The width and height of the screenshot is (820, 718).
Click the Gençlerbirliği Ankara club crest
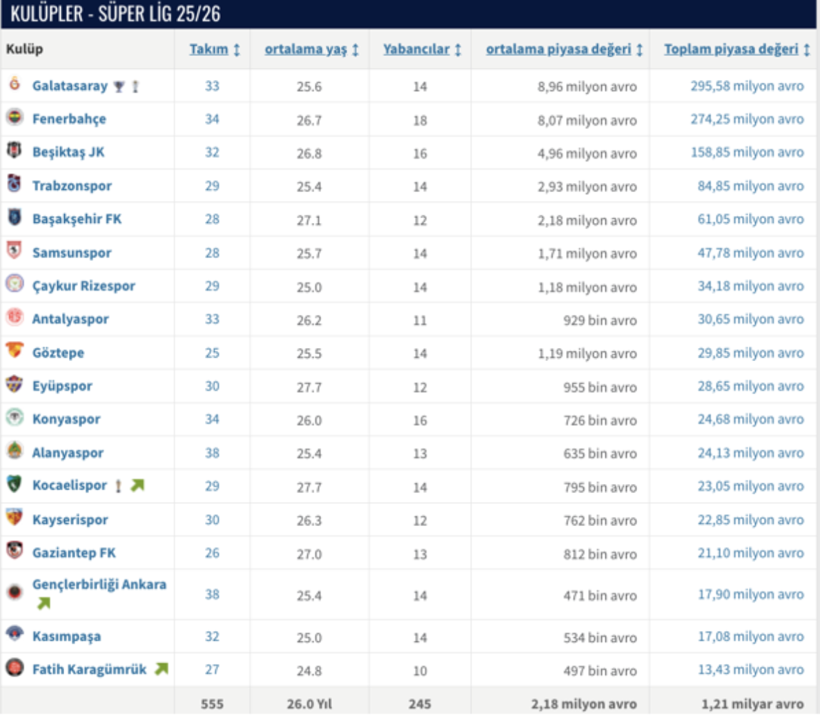[15, 592]
